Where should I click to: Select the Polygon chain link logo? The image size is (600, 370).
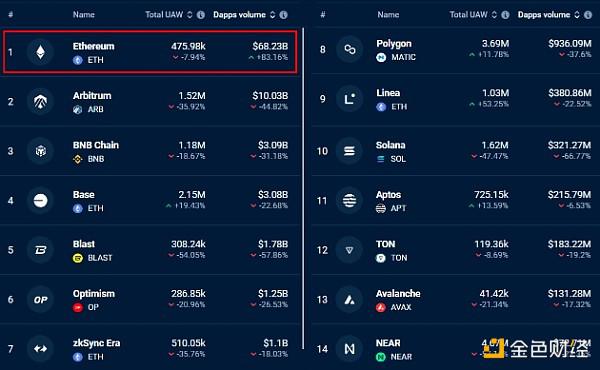point(349,49)
